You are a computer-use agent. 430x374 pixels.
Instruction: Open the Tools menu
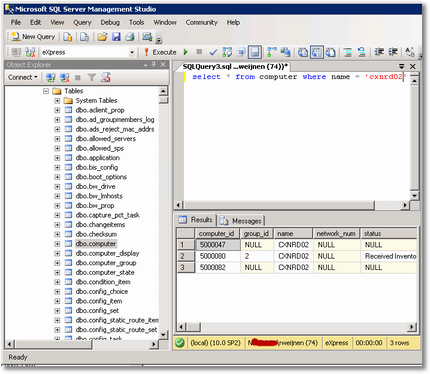(x=136, y=22)
